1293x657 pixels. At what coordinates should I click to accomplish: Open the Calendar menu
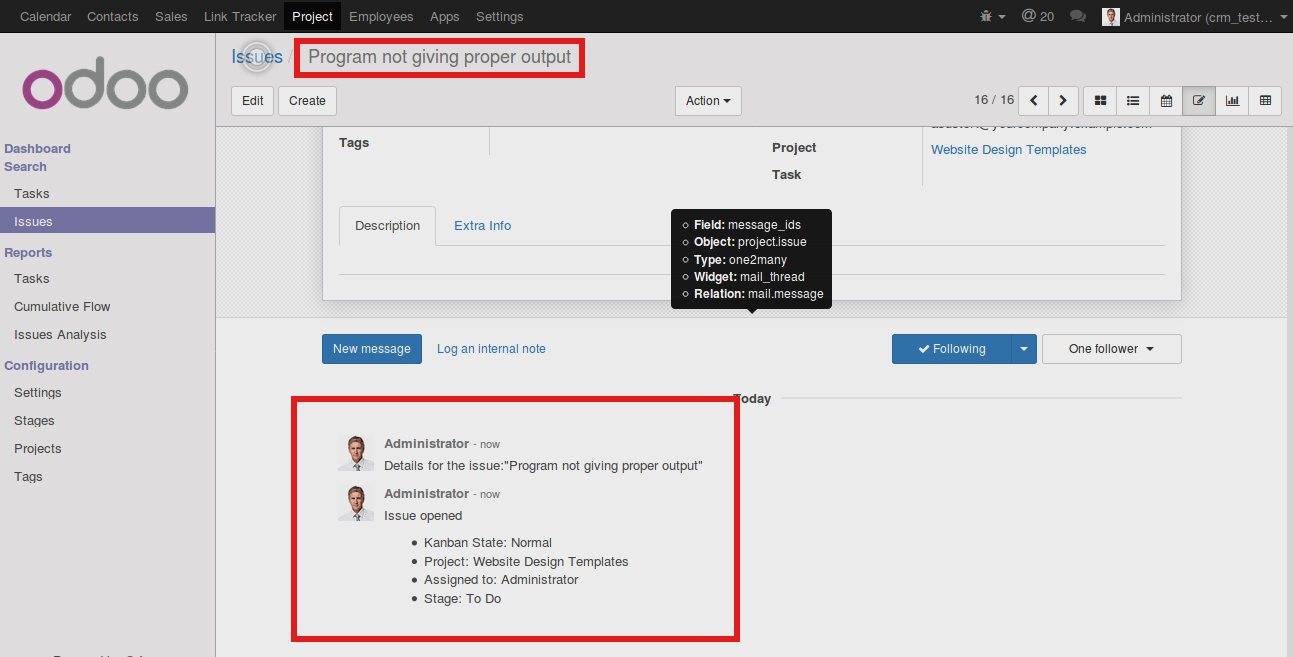point(46,16)
